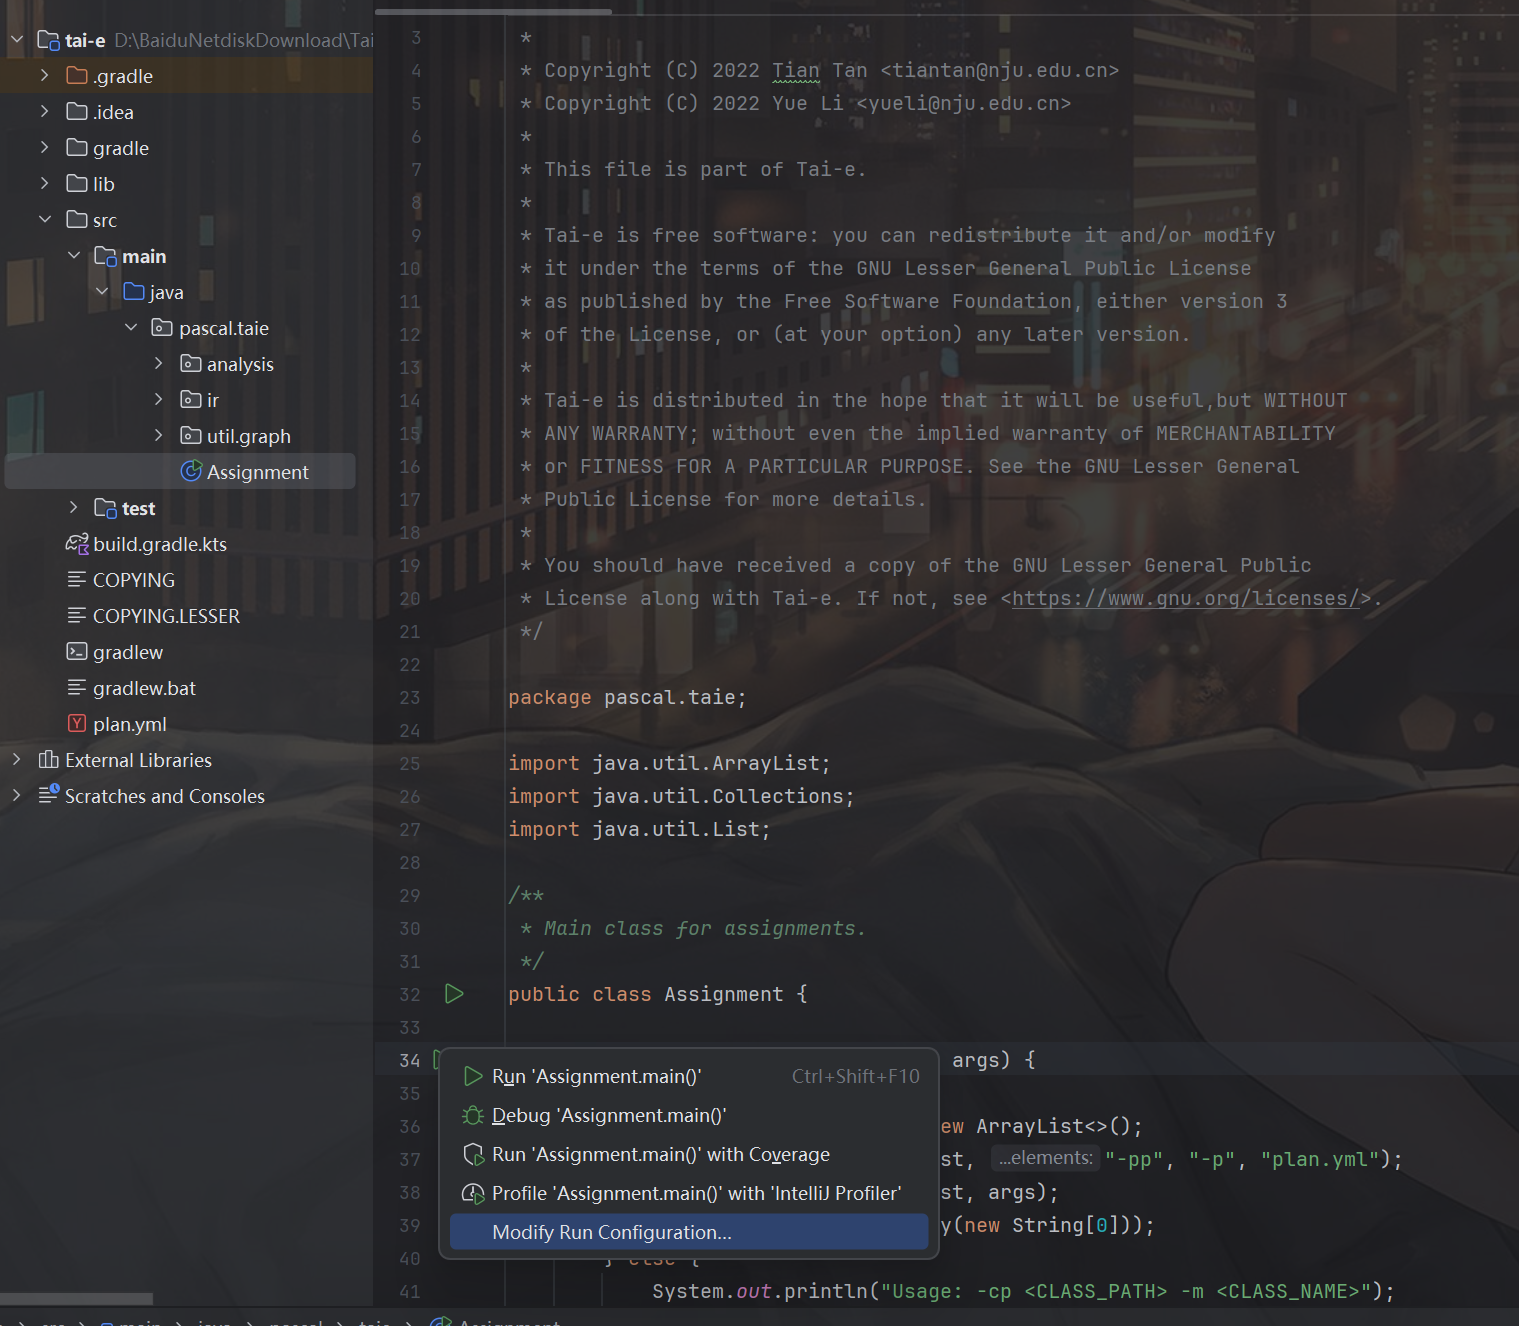Click the Debug bug icon in popup menu

(x=473, y=1116)
